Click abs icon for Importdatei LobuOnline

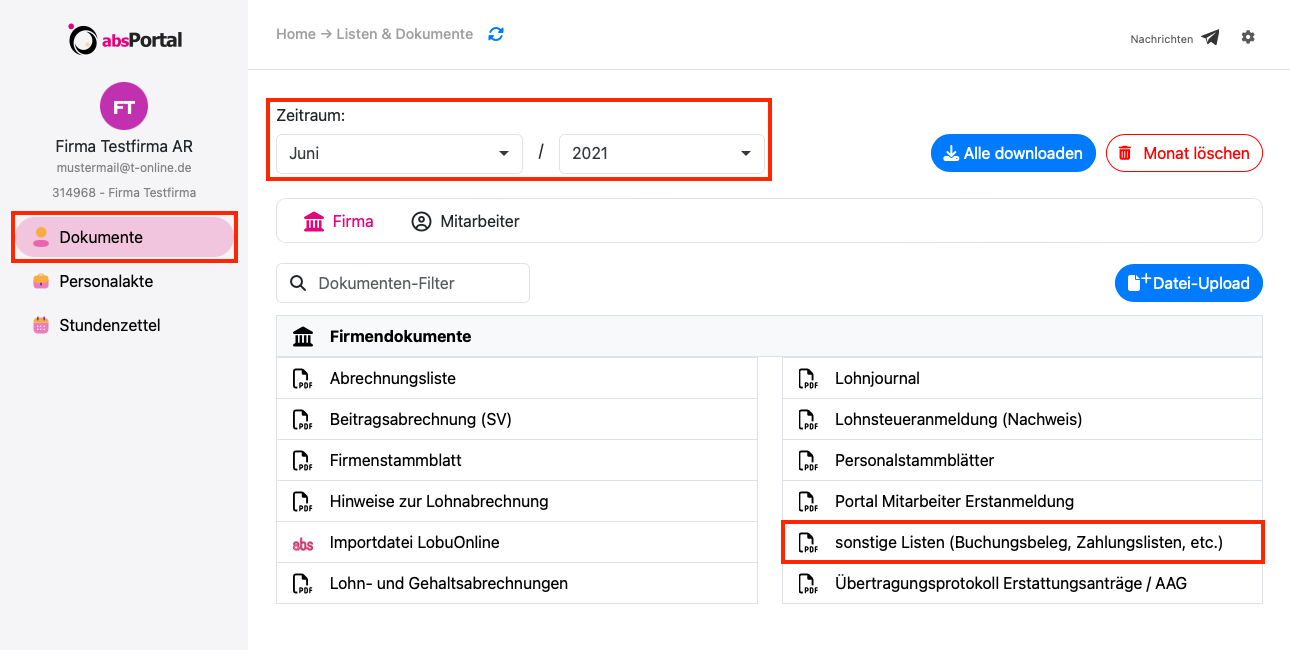click(x=302, y=543)
